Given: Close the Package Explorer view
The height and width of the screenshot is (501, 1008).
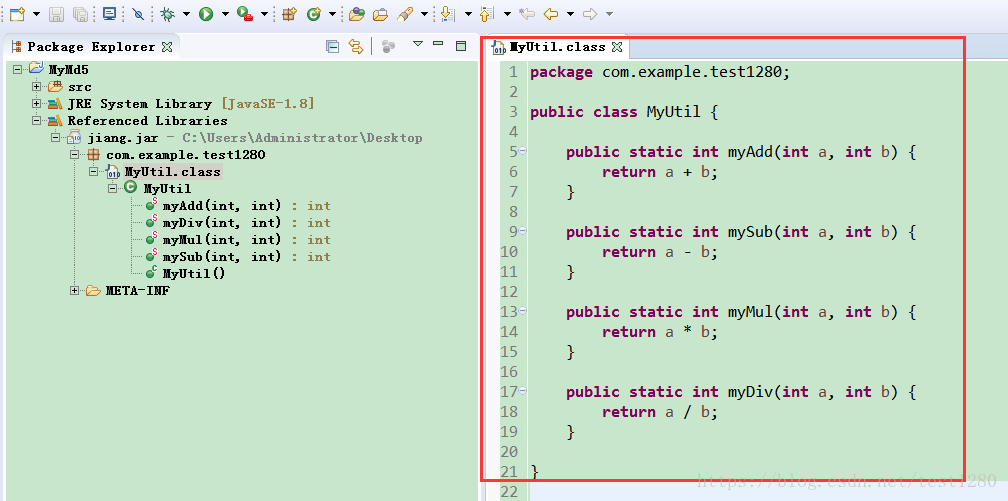Looking at the screenshot, I should (166, 47).
